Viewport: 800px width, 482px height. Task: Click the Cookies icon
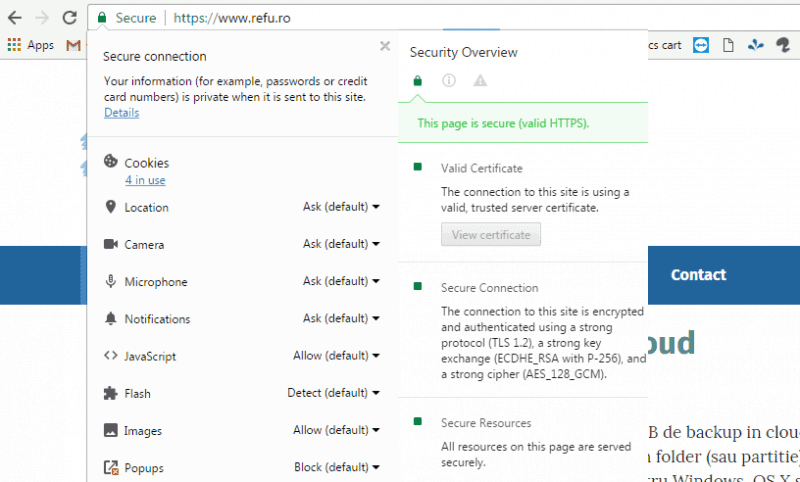[x=110, y=161]
